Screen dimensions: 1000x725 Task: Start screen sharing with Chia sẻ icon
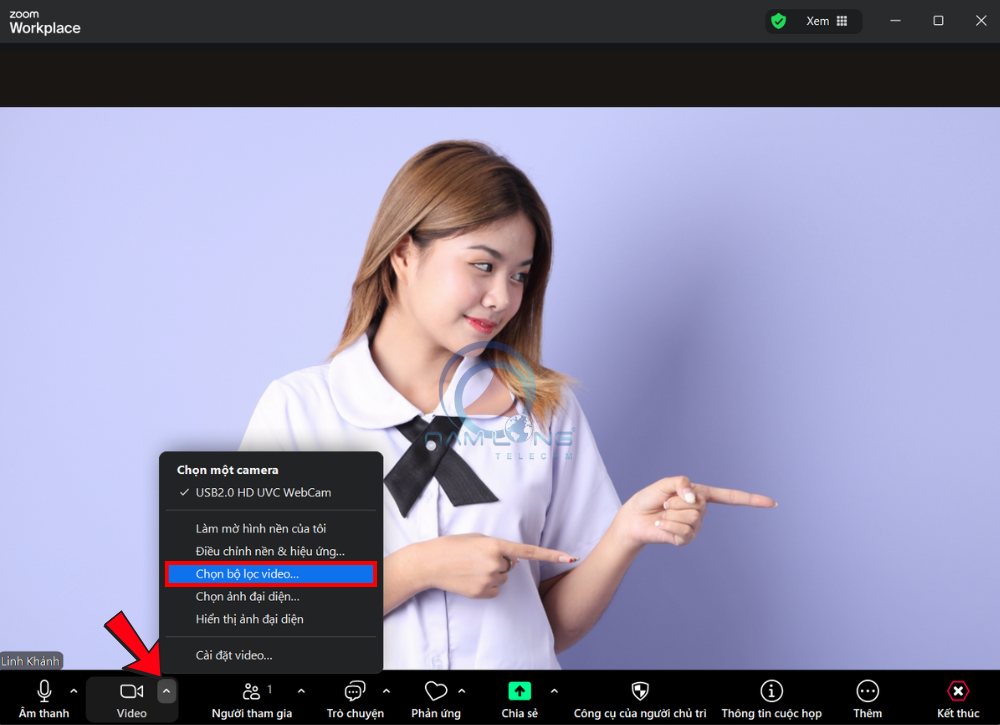click(x=519, y=691)
